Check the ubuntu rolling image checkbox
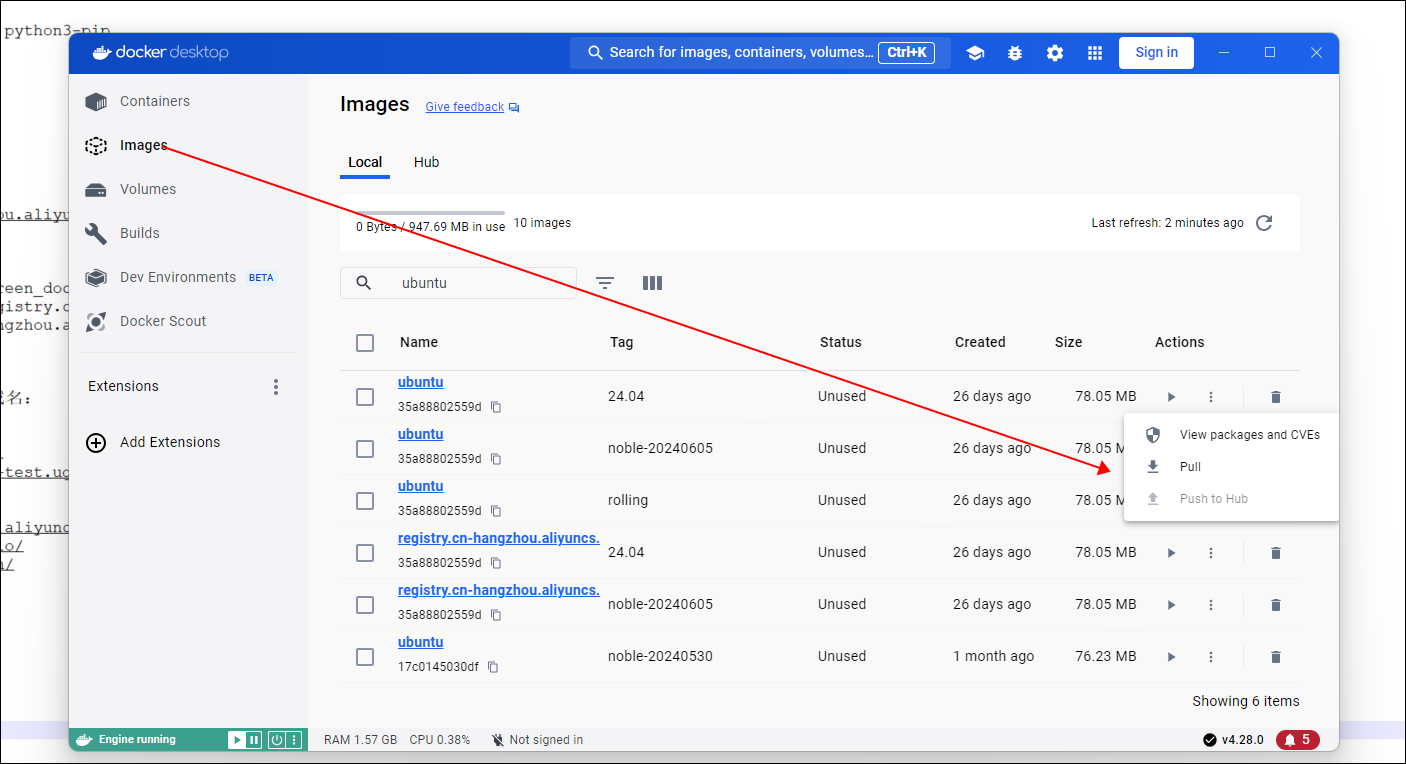1406x764 pixels. point(365,501)
